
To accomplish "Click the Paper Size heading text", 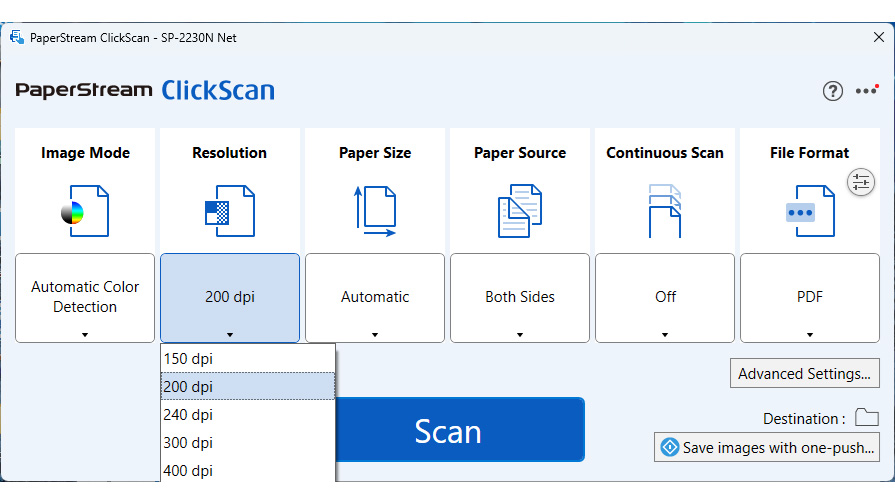I will 375,153.
